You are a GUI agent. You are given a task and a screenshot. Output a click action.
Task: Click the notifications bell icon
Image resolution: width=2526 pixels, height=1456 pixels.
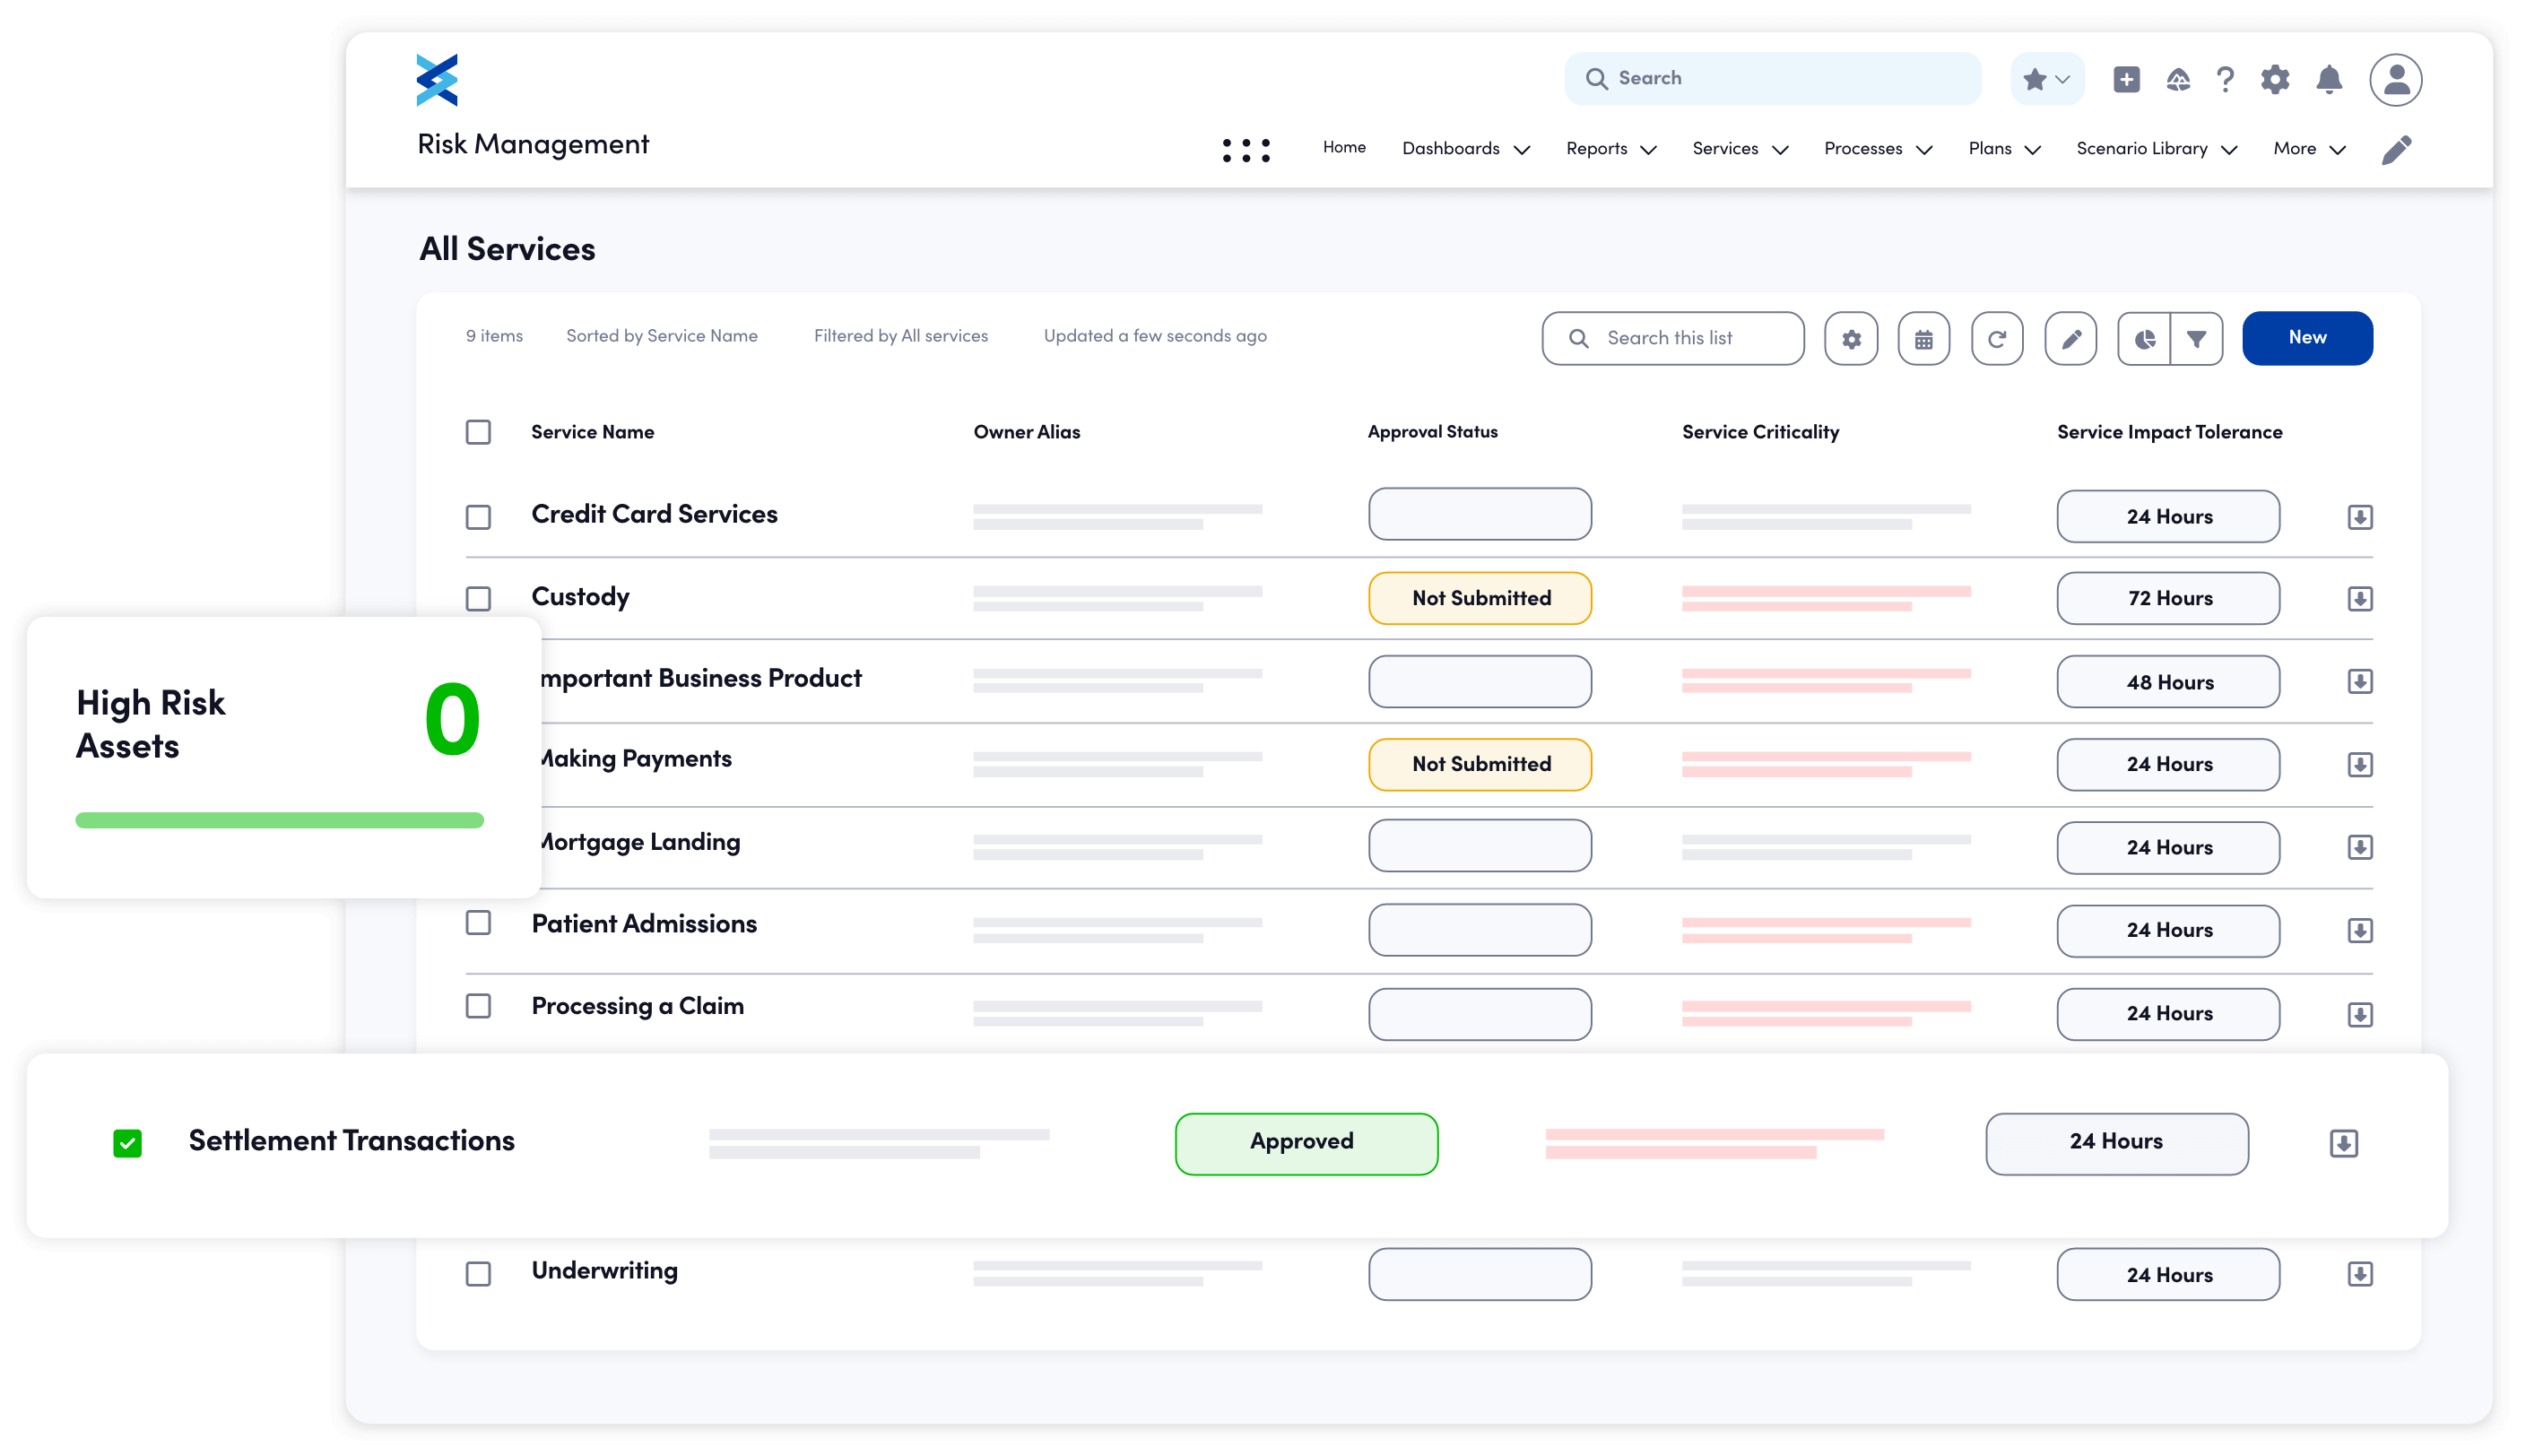2328,79
